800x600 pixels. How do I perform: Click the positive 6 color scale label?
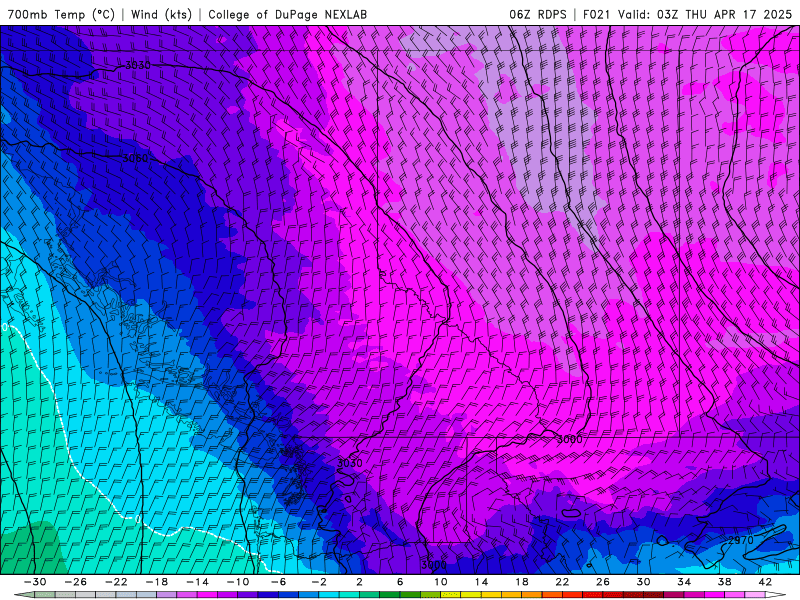[400, 582]
